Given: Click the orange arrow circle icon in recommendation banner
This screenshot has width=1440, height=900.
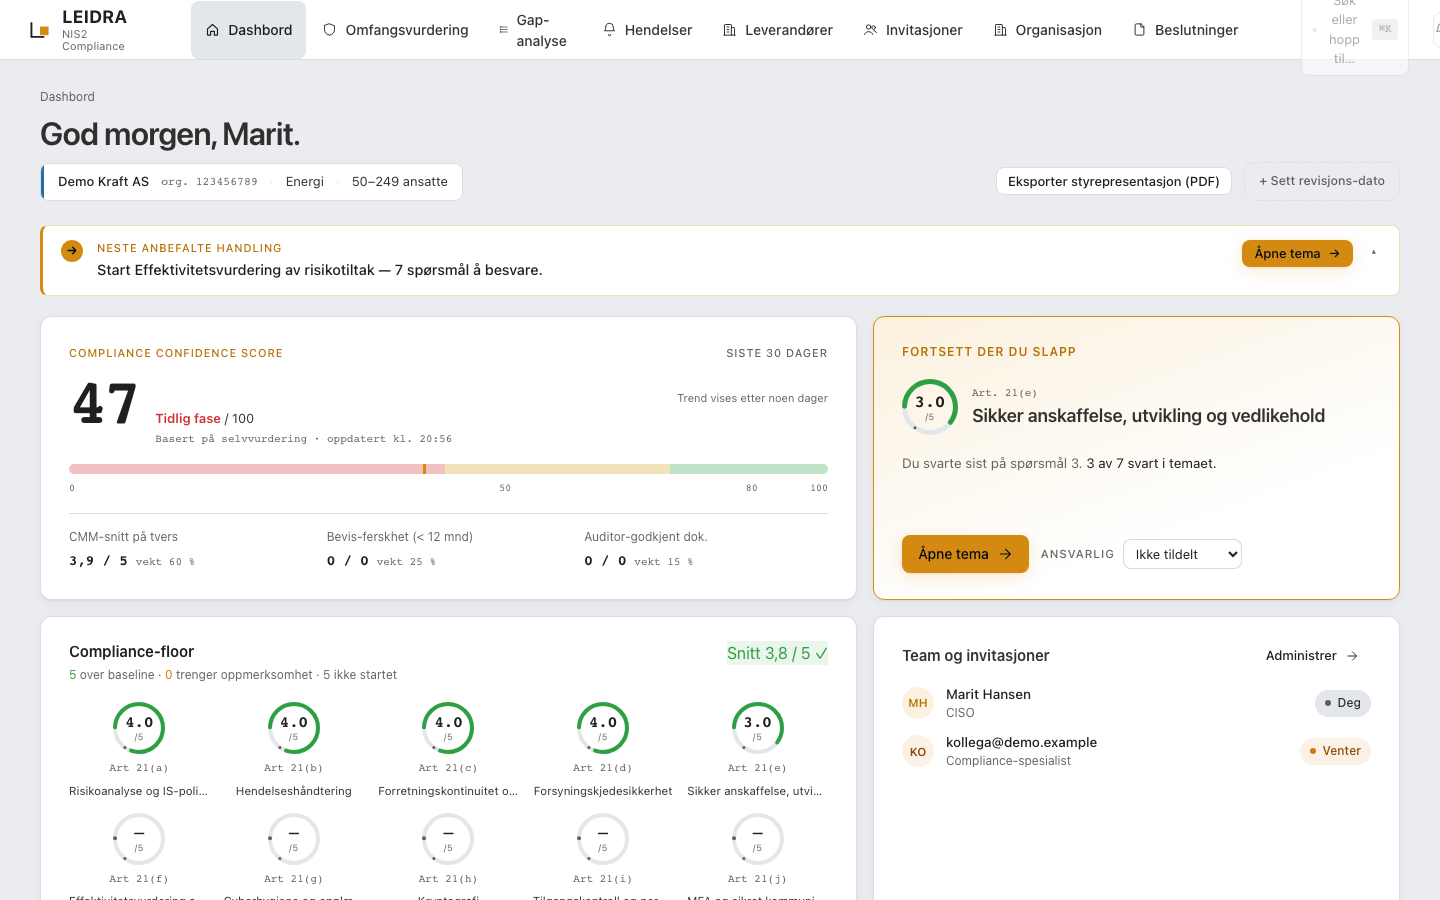Looking at the screenshot, I should [x=72, y=251].
